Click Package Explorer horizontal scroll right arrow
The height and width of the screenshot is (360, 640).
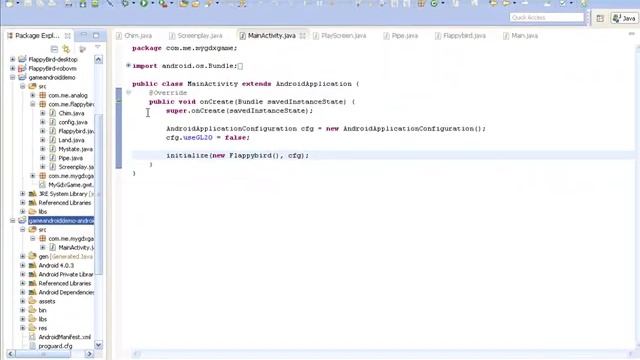pyautogui.click(x=90, y=354)
